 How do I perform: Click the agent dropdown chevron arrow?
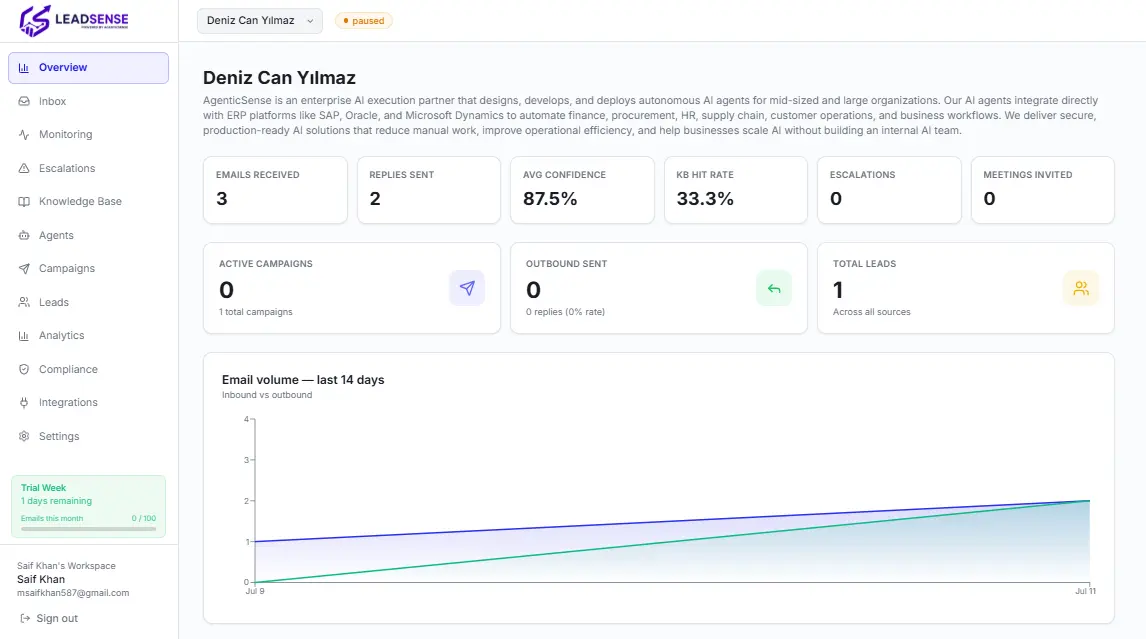click(310, 21)
